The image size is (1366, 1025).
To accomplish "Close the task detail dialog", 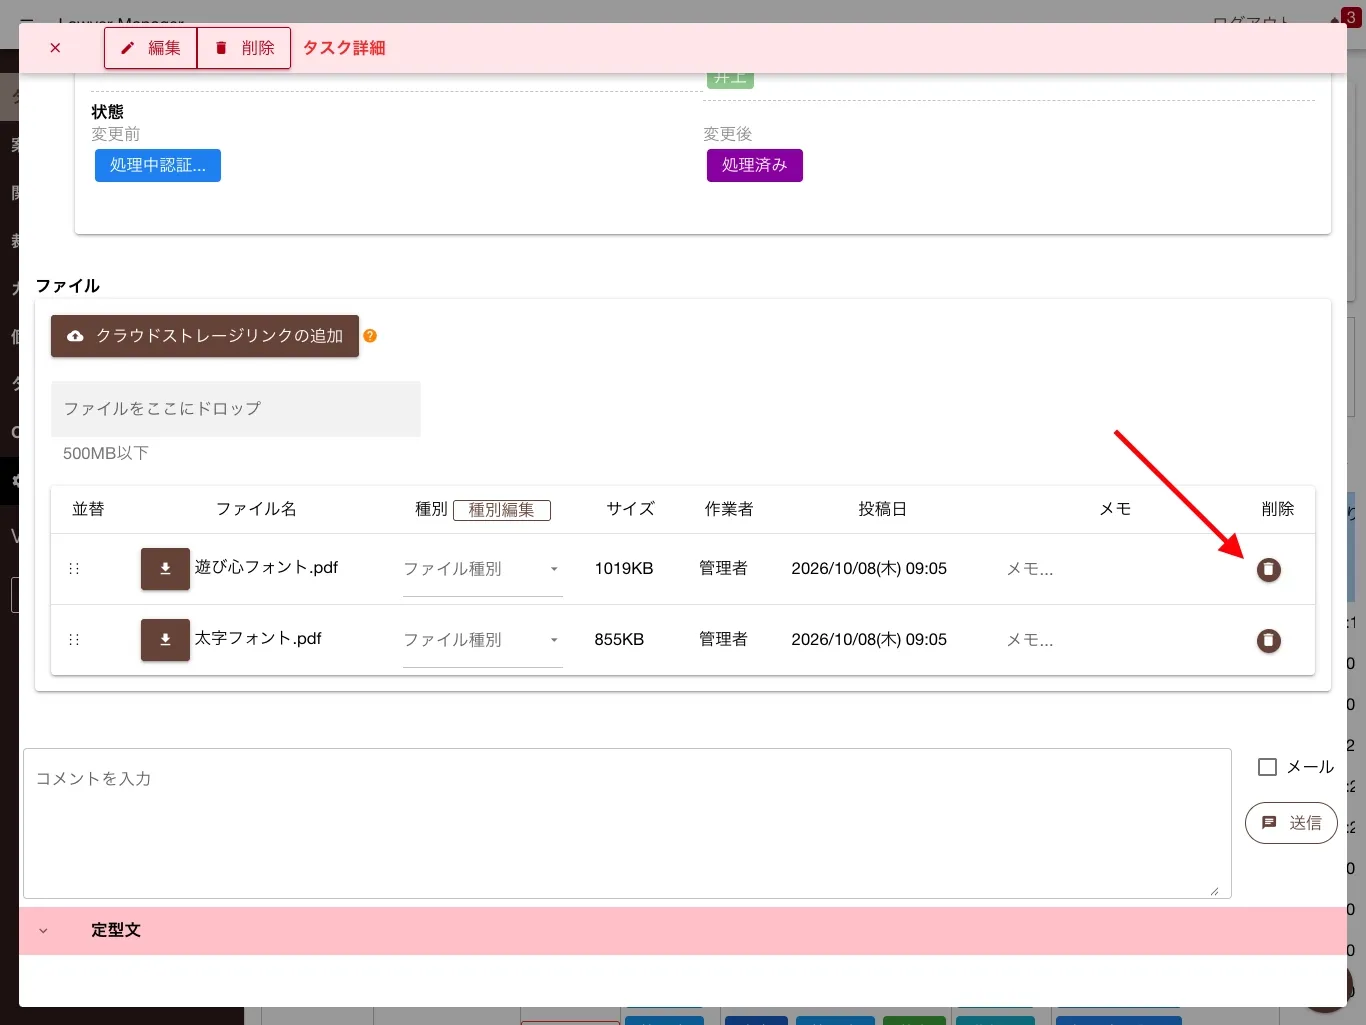I will click(55, 48).
